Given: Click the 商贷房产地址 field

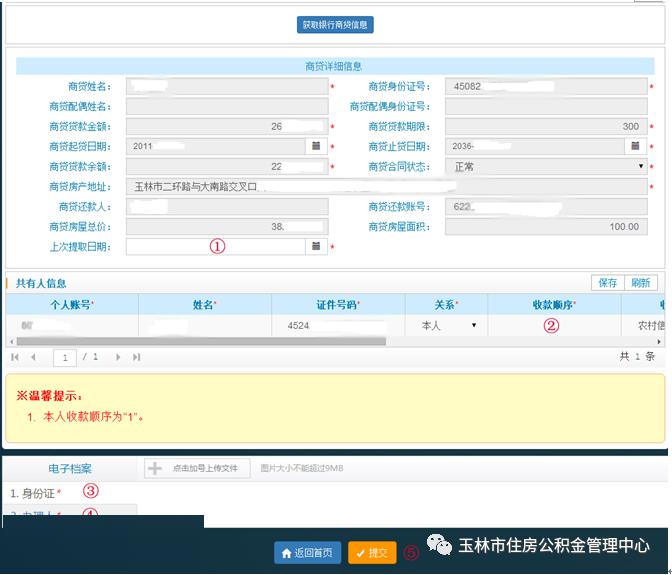Looking at the screenshot, I should 387,187.
